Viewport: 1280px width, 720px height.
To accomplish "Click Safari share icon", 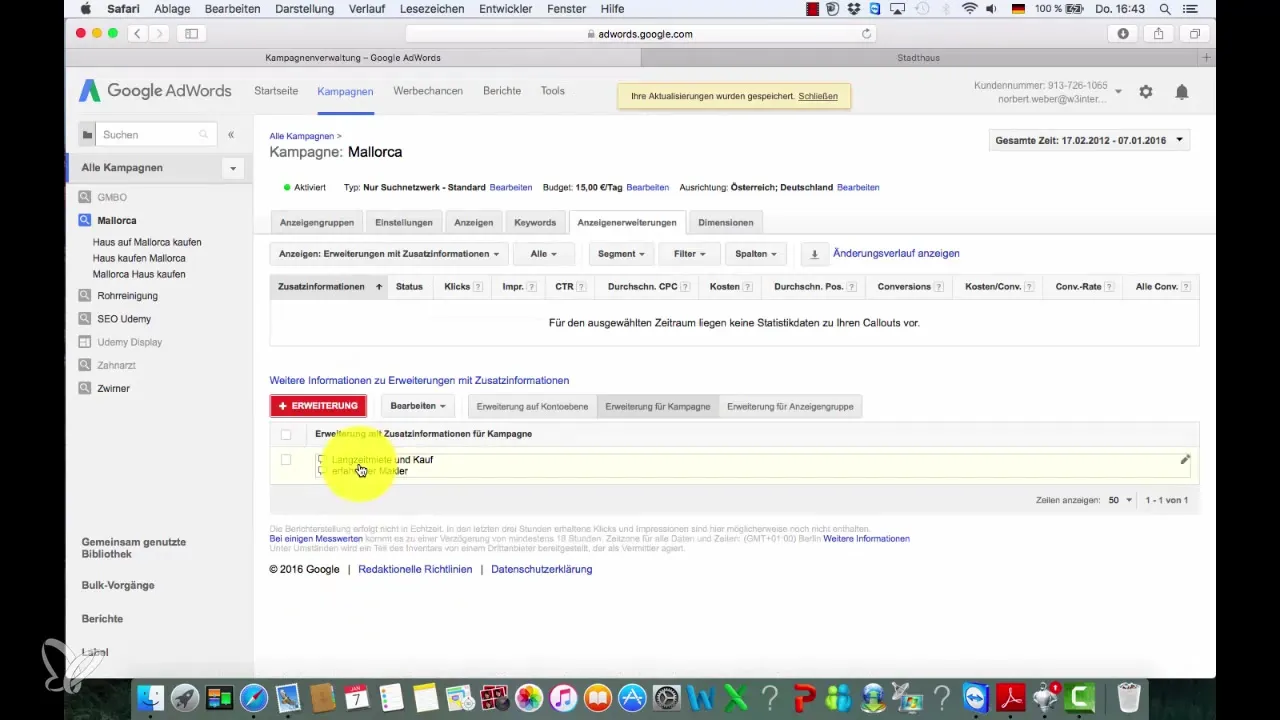I will tap(1158, 33).
